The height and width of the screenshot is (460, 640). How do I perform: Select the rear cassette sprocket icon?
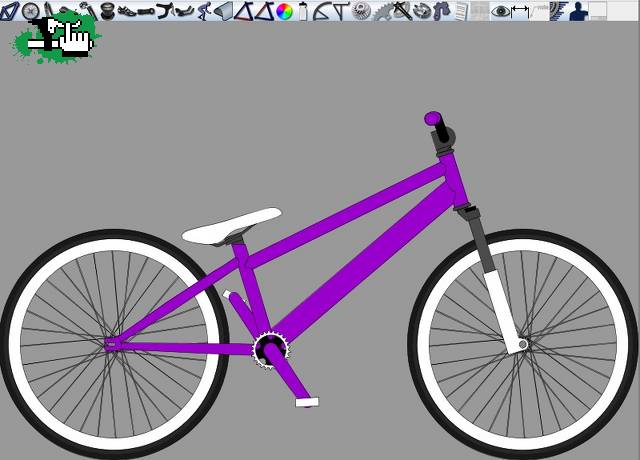362,11
